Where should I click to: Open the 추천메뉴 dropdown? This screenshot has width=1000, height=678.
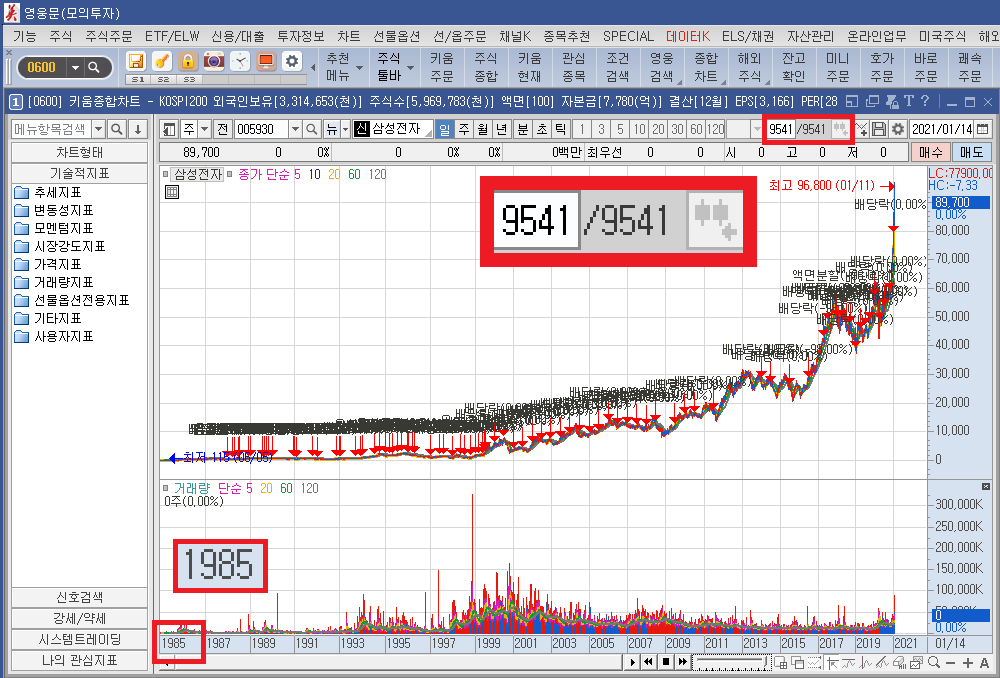360,68
